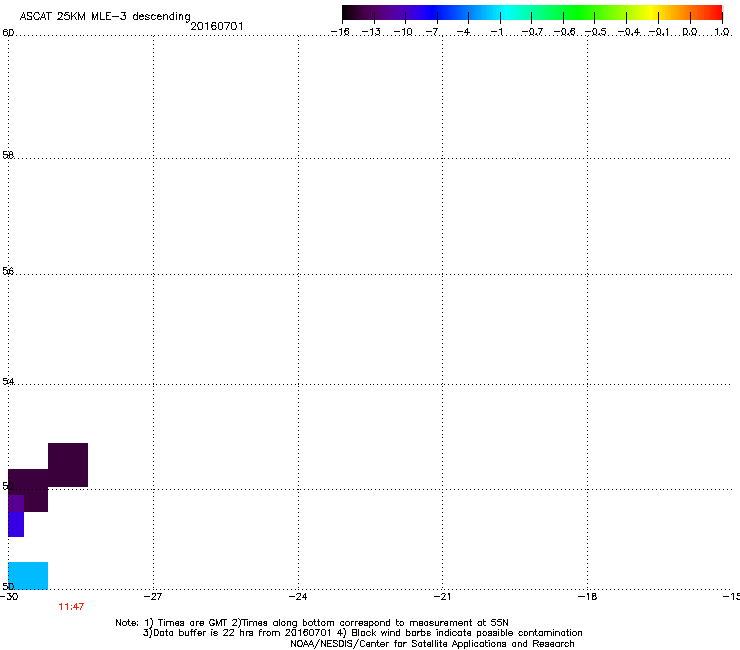Click the note line 'Times are GMT'
740x650 pixels.
coord(312,623)
